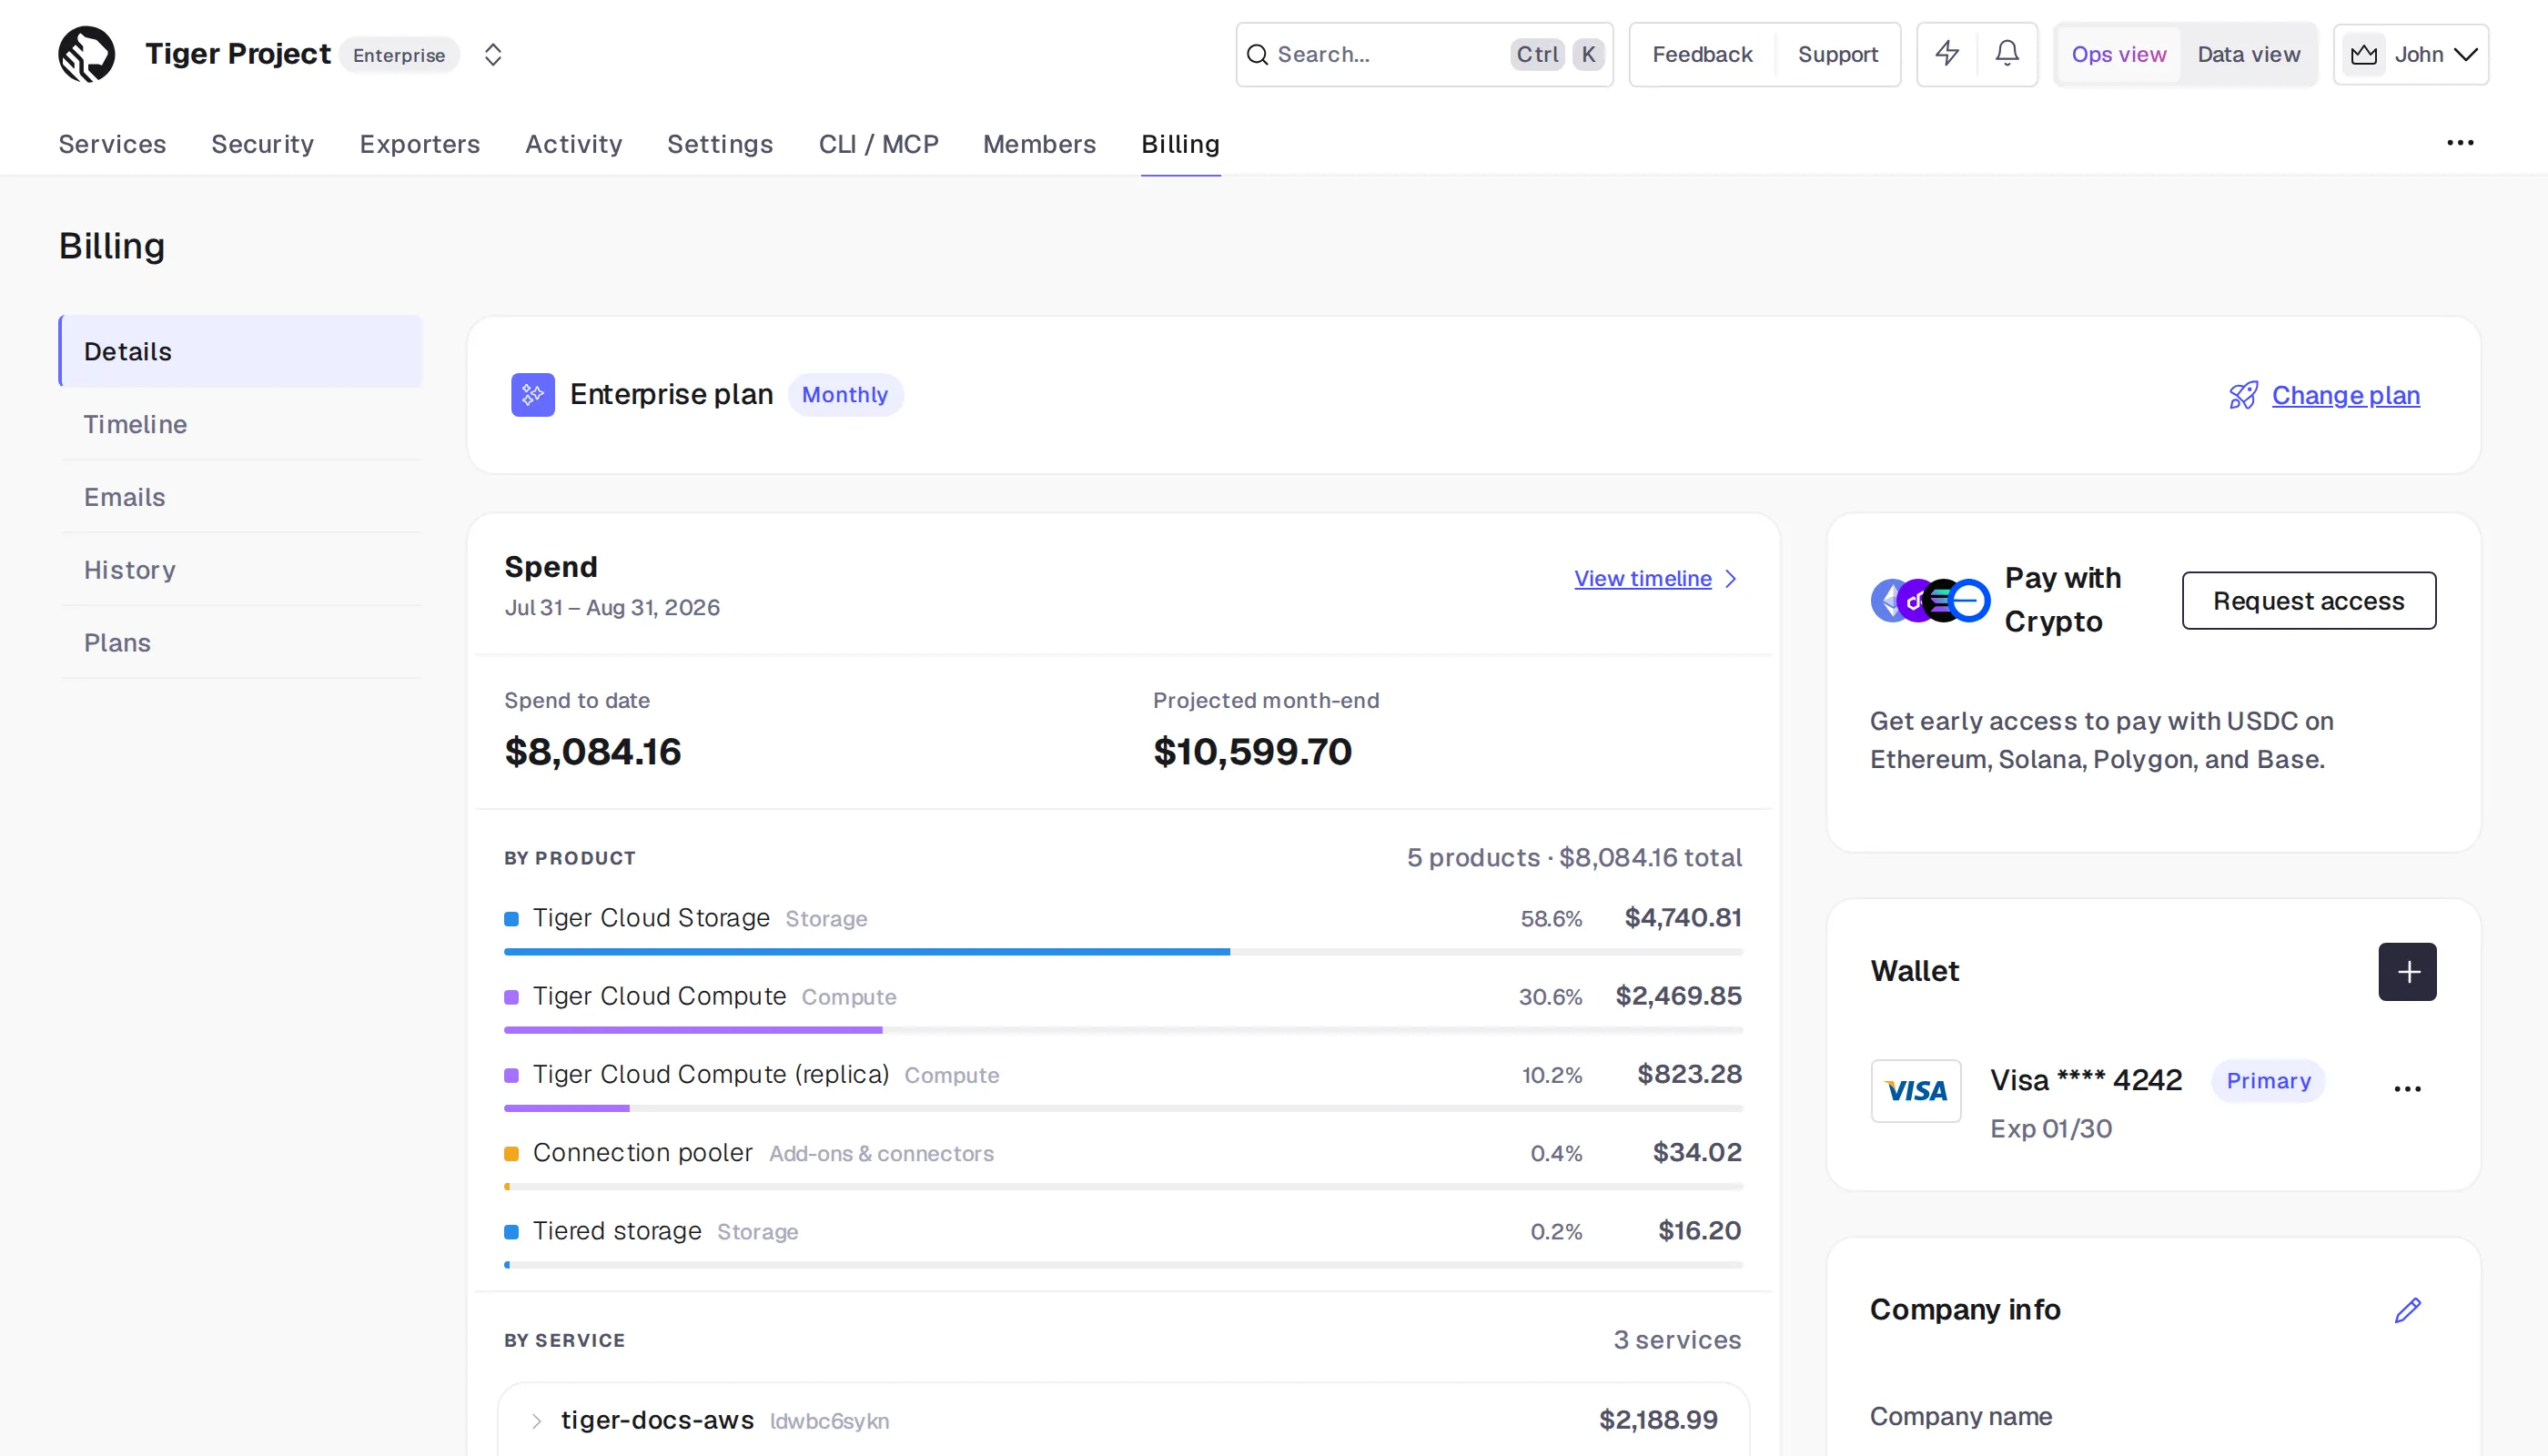
Task: Open the Activity tab
Action: pos(573,144)
